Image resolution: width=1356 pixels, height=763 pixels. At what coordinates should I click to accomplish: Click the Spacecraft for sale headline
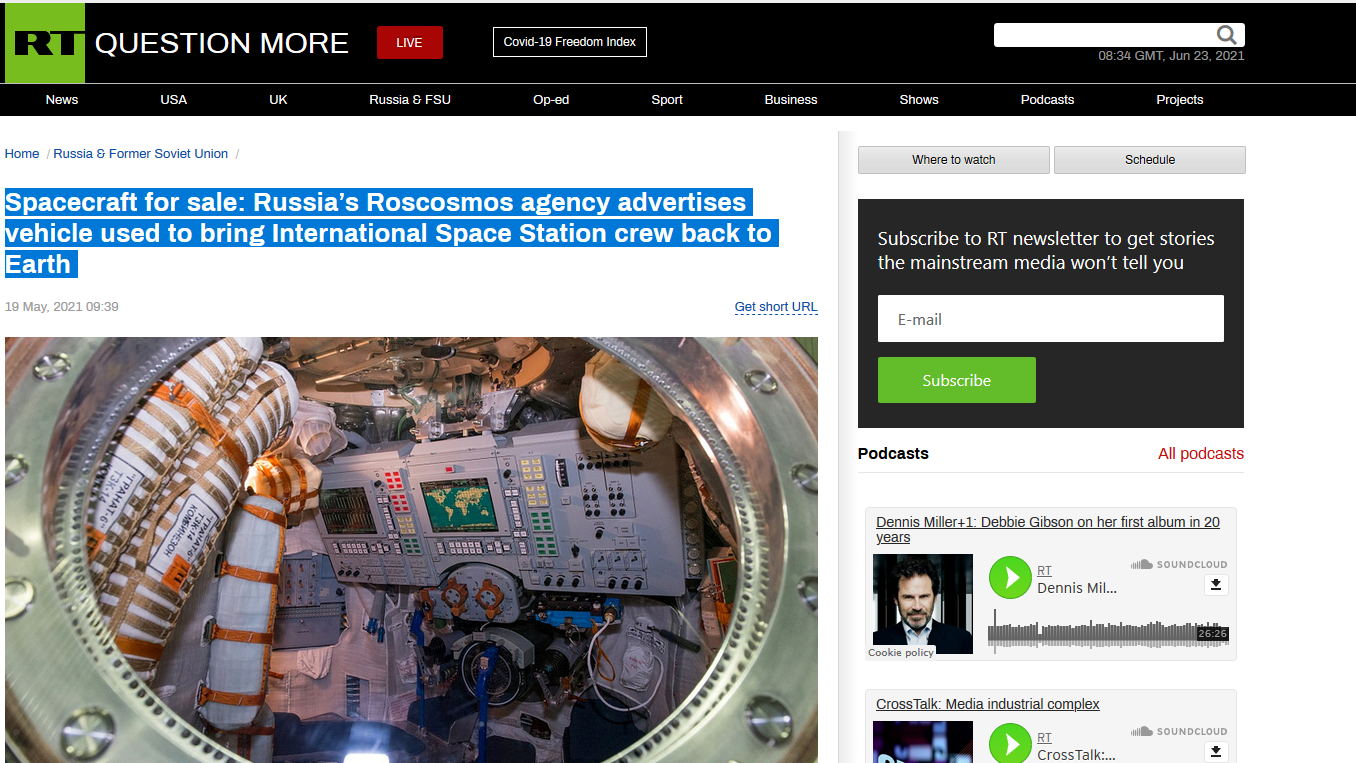(391, 233)
